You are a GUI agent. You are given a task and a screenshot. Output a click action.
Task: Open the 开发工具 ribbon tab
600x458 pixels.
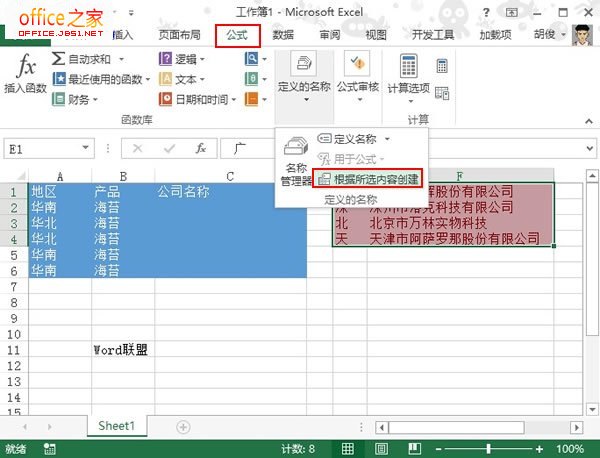pyautogui.click(x=433, y=35)
